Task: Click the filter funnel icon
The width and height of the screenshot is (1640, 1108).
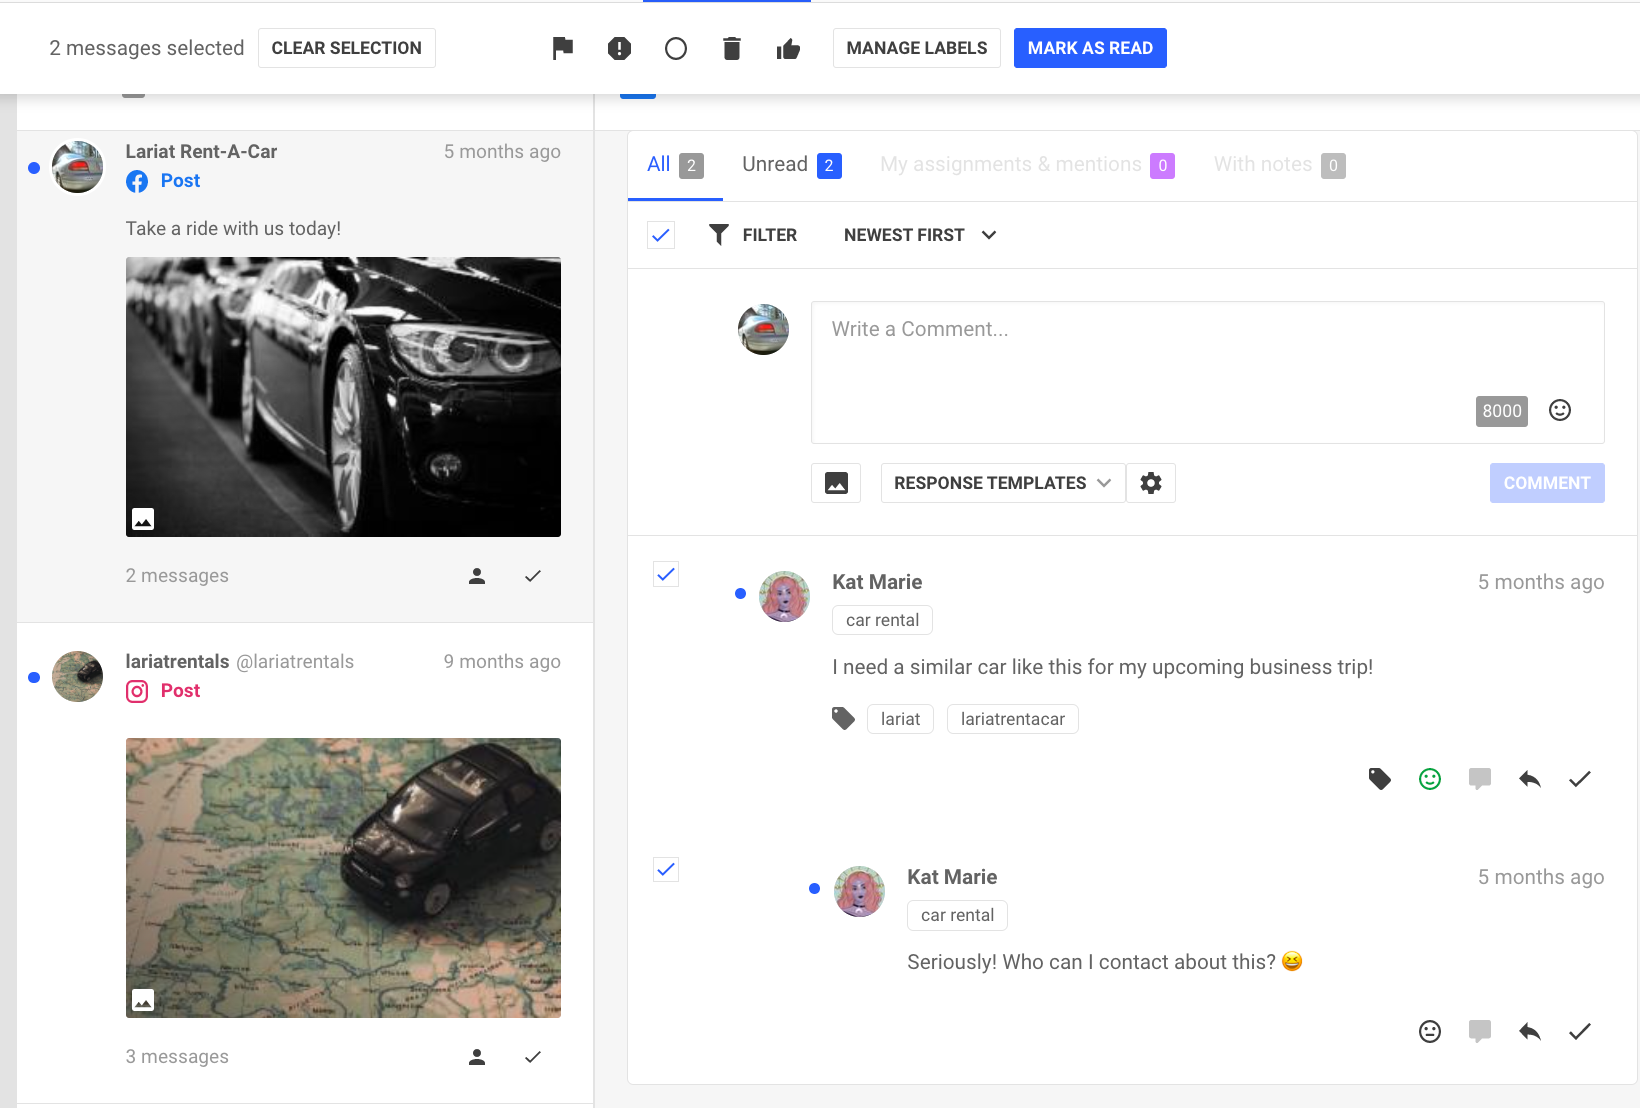Action: coord(718,235)
